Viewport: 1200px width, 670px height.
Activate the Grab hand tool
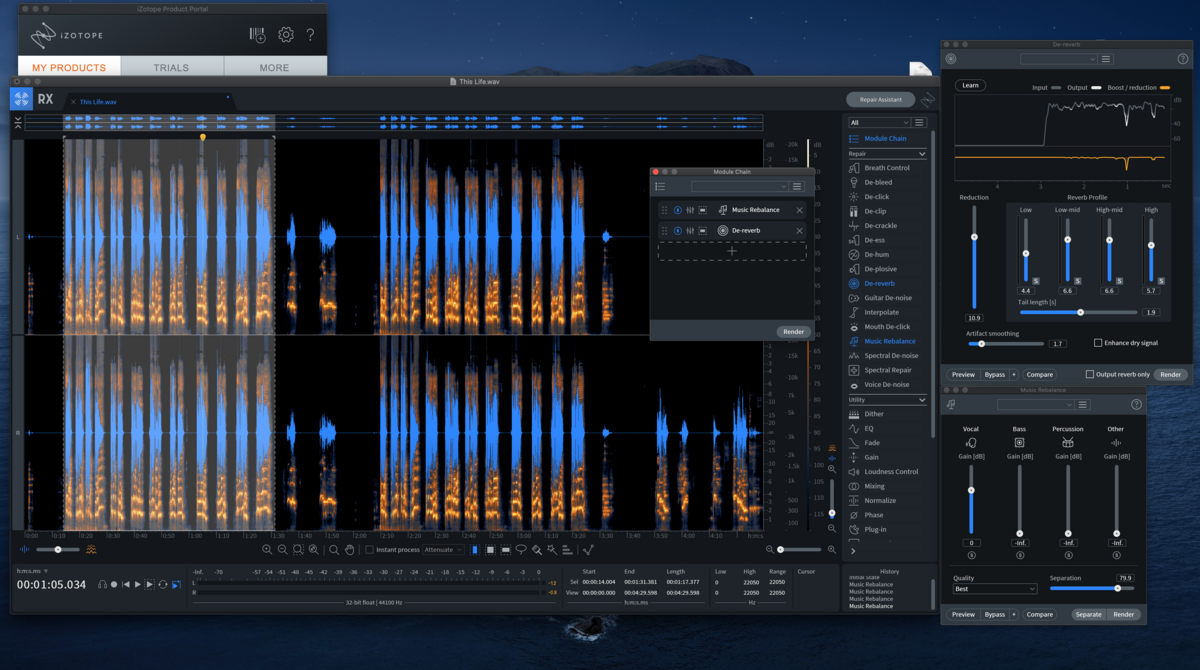point(349,550)
